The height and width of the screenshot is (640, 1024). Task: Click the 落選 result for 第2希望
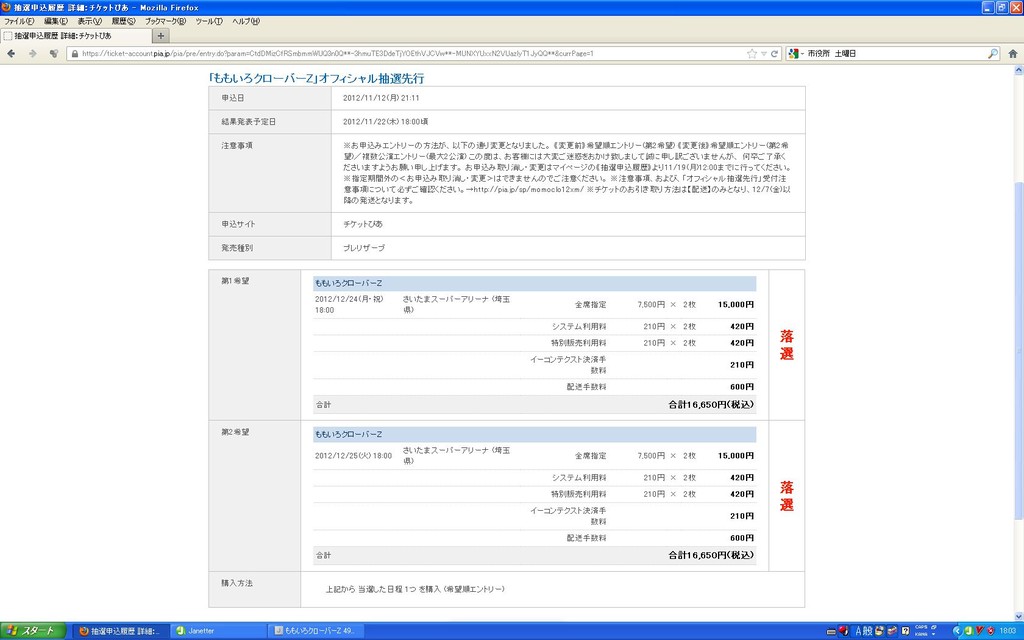click(787, 496)
